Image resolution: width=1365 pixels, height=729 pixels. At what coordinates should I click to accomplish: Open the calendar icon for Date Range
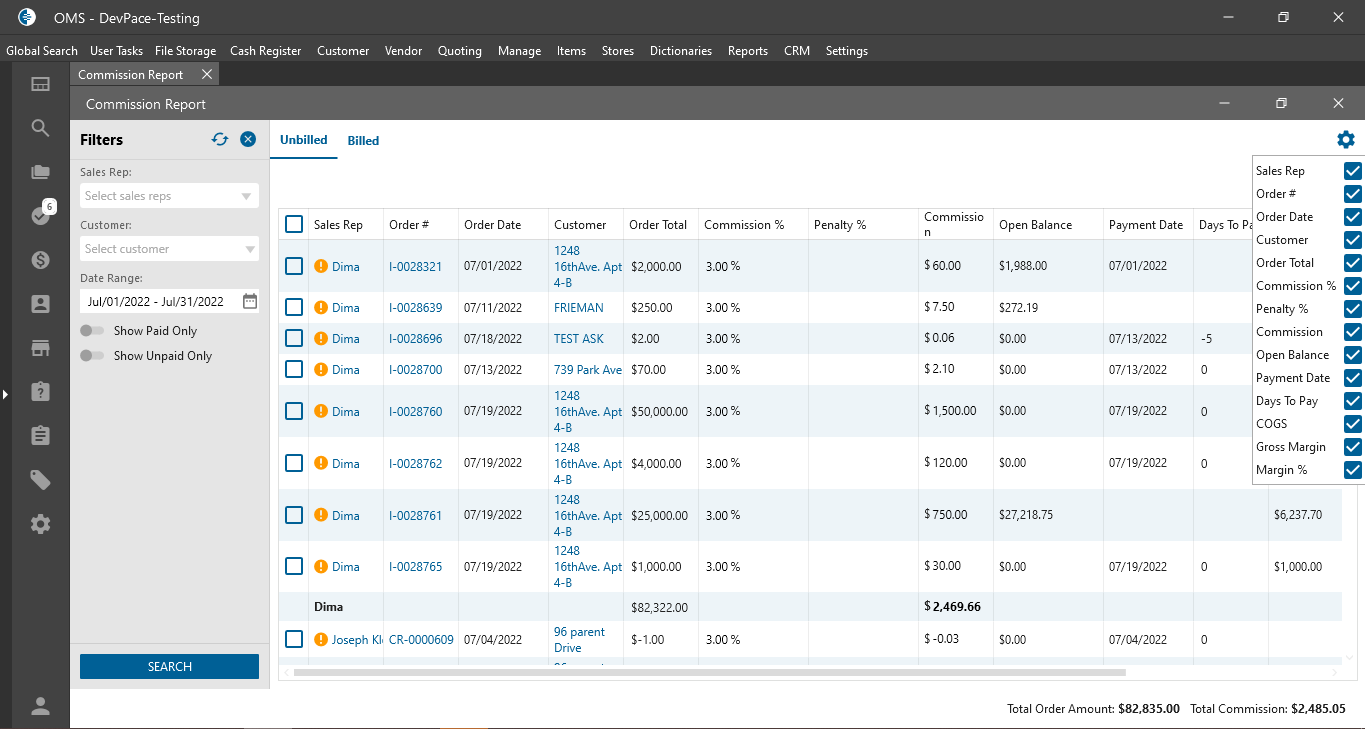[250, 300]
